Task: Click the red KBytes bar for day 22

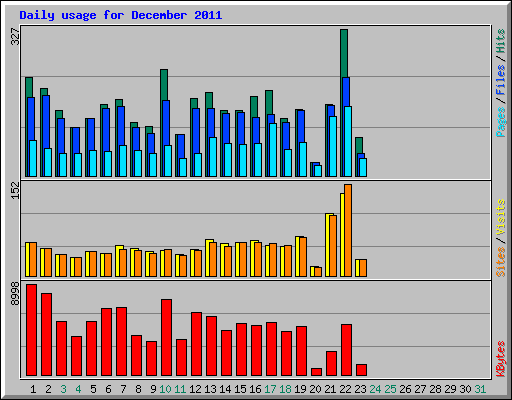Action: tap(347, 350)
